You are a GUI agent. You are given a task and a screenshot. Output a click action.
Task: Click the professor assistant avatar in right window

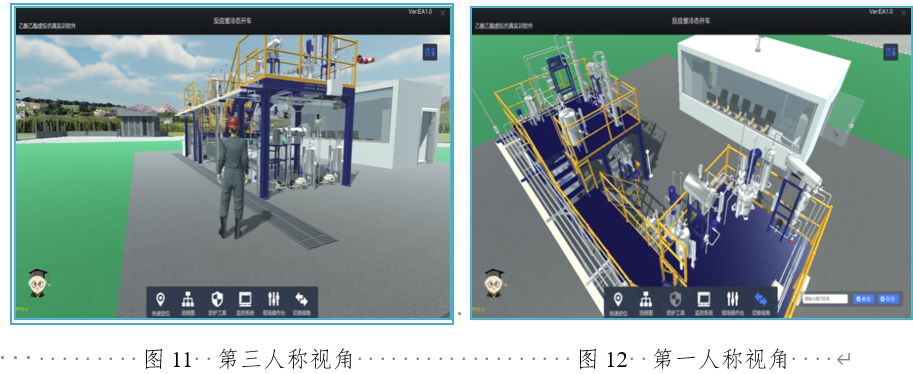(x=496, y=283)
